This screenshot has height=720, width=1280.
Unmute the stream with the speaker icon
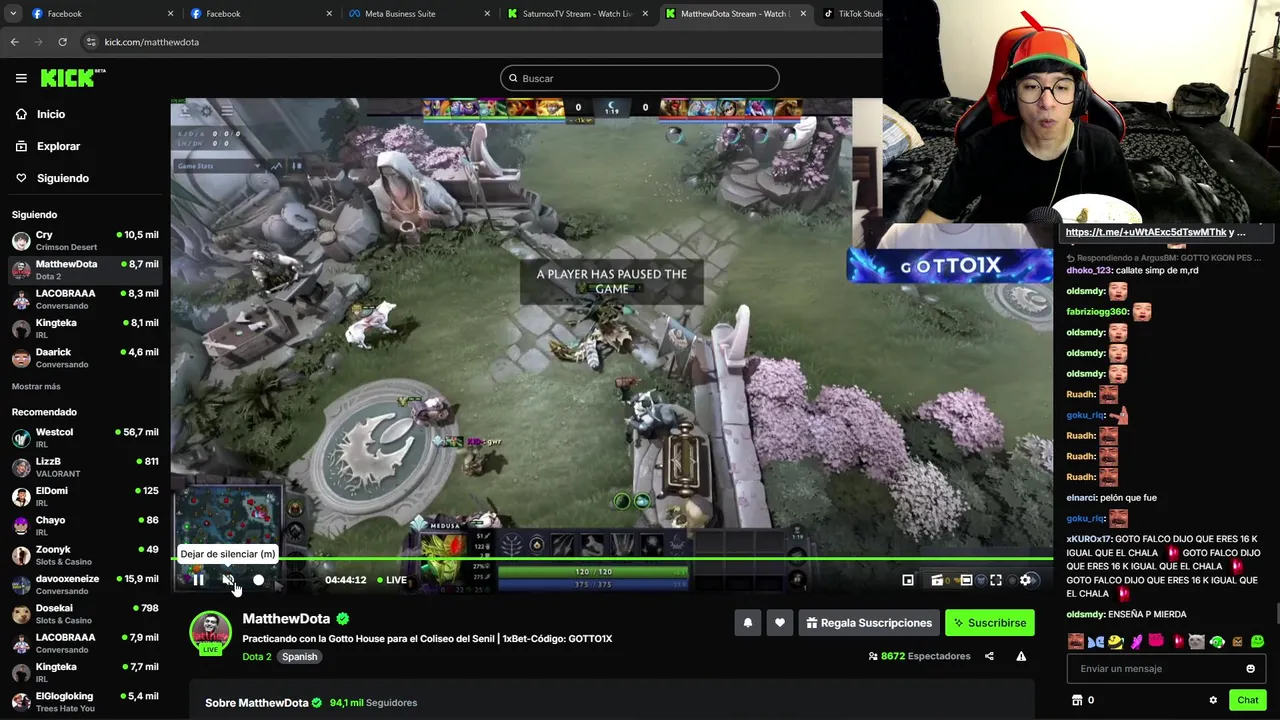(x=228, y=580)
